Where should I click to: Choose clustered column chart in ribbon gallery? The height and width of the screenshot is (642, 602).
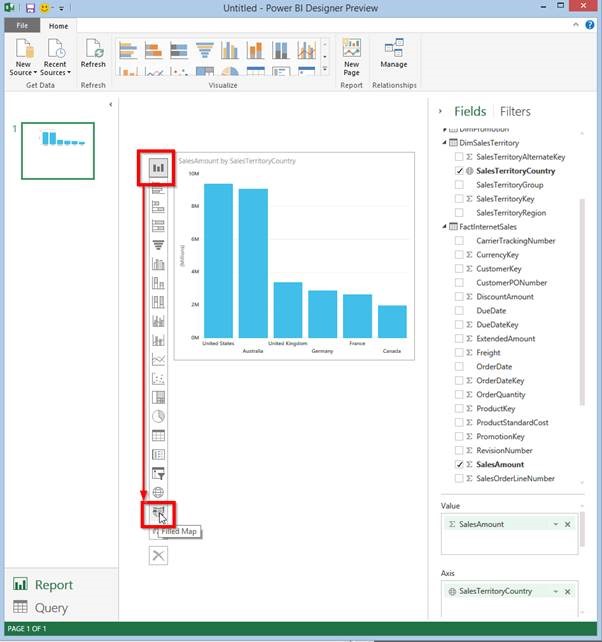click(230, 51)
